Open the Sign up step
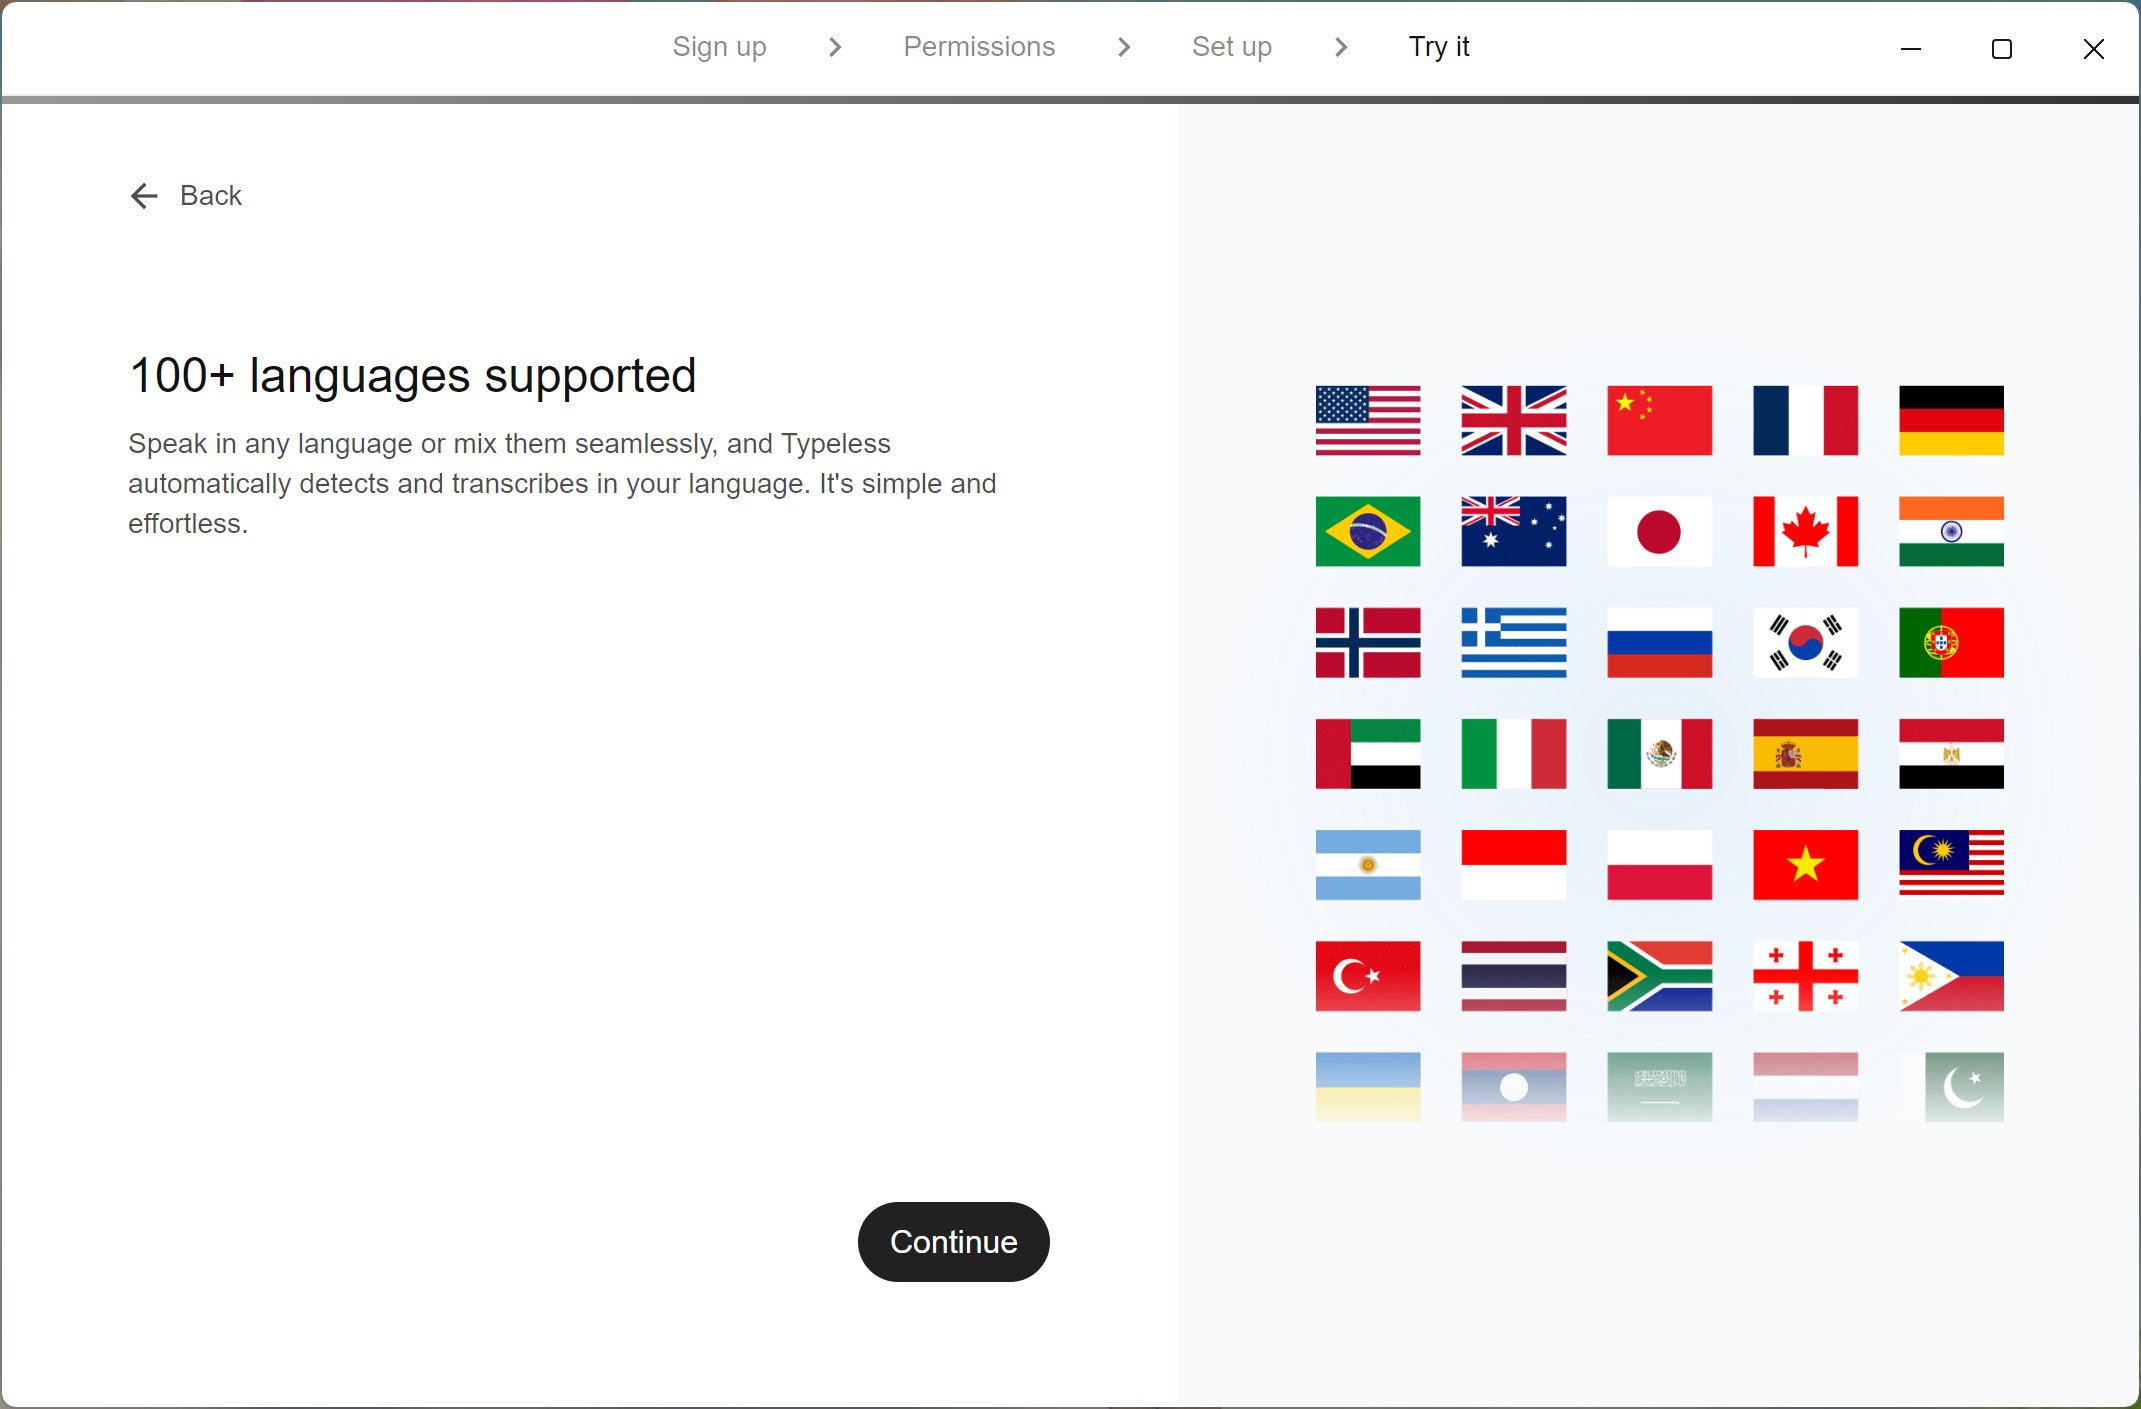This screenshot has height=1409, width=2141. click(719, 47)
